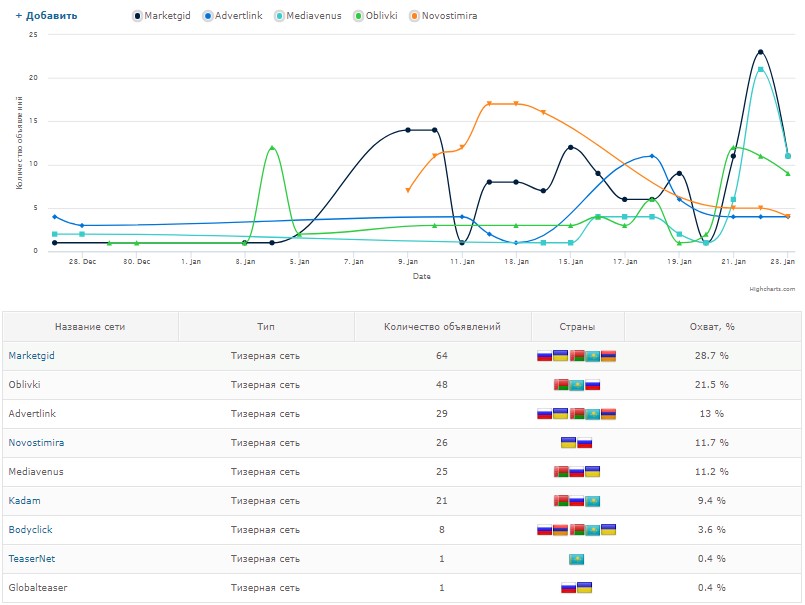Image resolution: width=805 pixels, height=605 pixels.
Task: Click the Ukraine flag in Advertlink row
Action: [560, 413]
